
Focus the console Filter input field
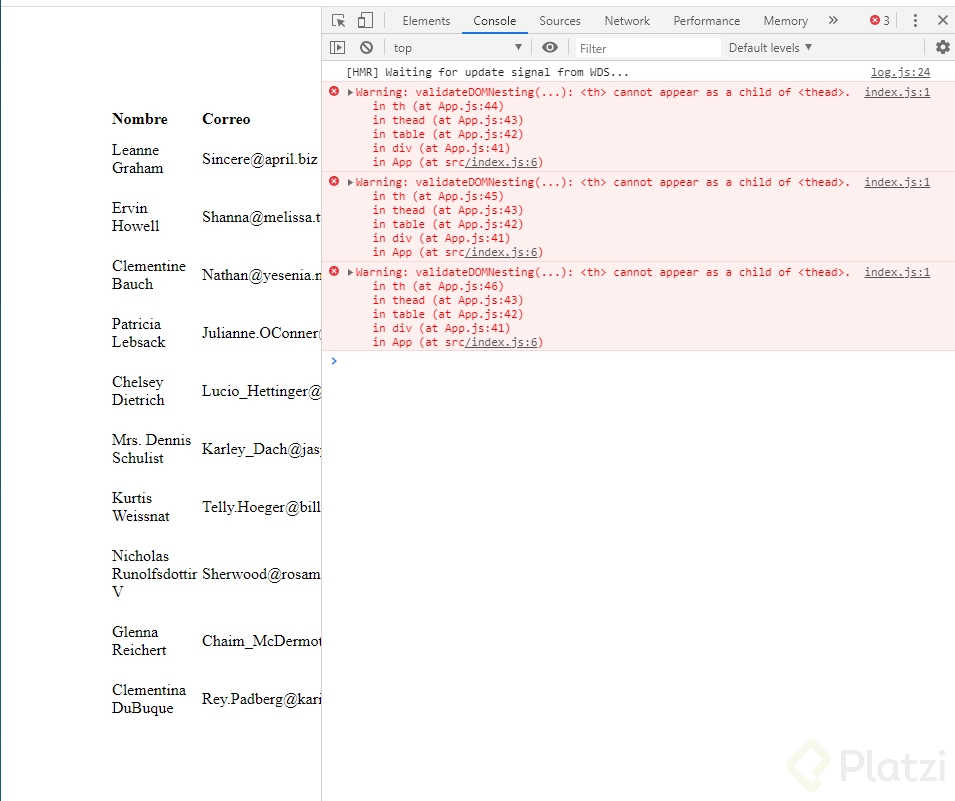pyautogui.click(x=648, y=48)
